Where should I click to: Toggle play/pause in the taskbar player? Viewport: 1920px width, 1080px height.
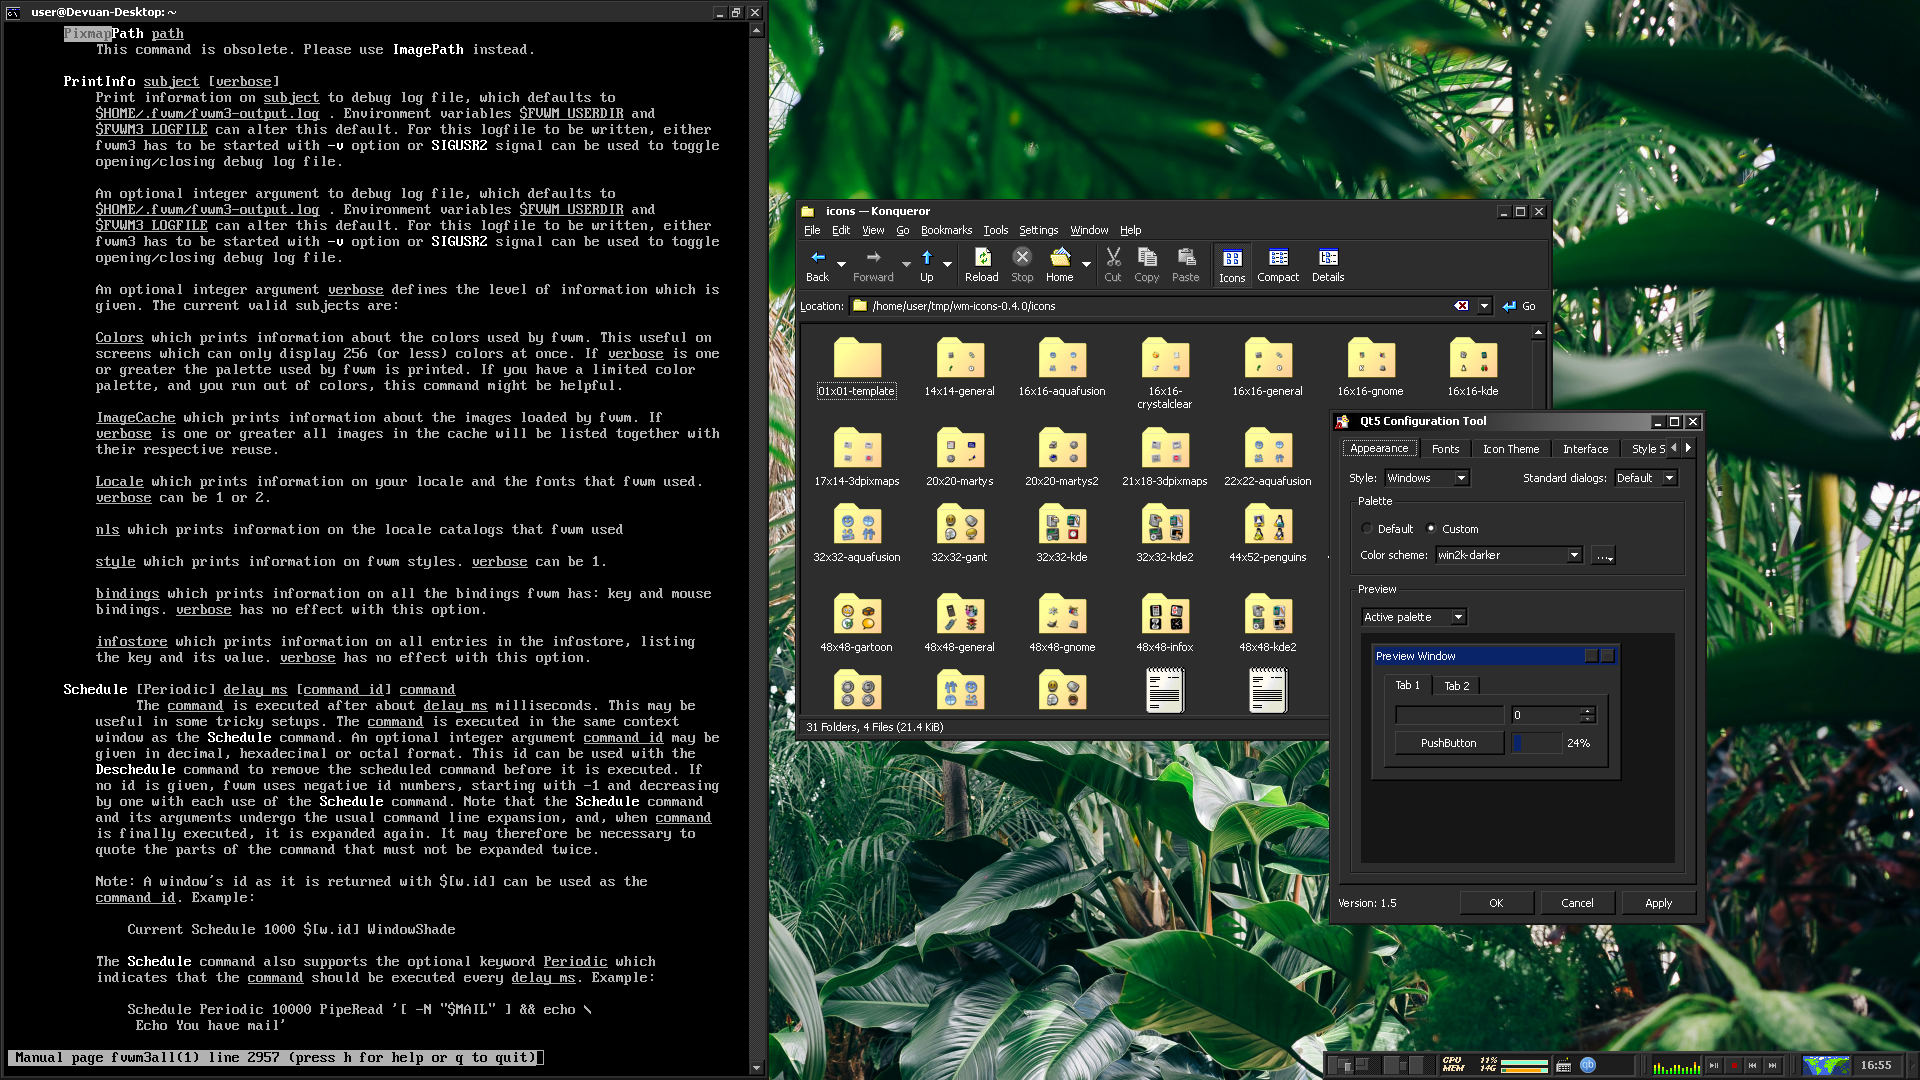pos(1714,1066)
